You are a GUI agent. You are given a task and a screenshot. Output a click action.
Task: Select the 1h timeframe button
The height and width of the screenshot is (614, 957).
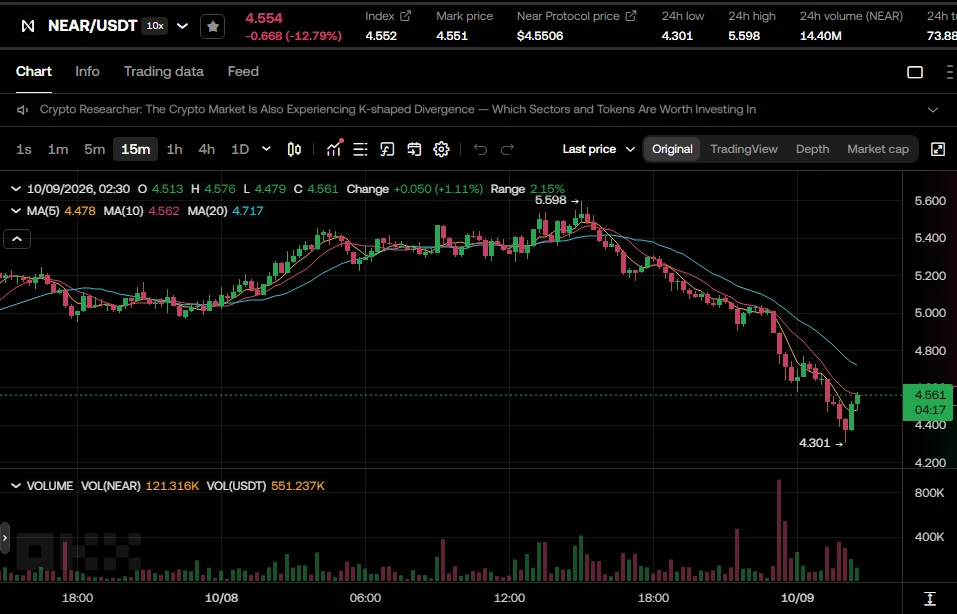(x=175, y=149)
